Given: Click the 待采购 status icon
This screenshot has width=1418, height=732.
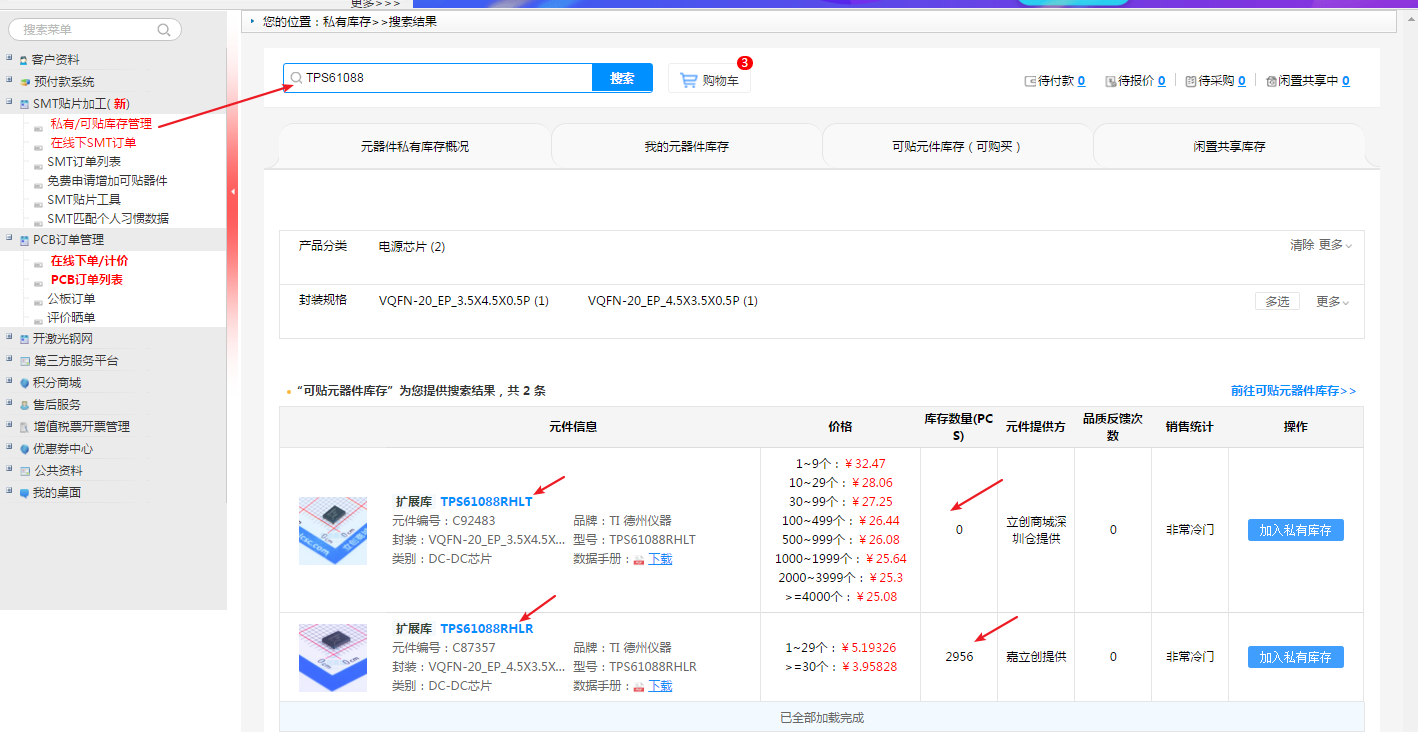Looking at the screenshot, I should coord(1190,81).
